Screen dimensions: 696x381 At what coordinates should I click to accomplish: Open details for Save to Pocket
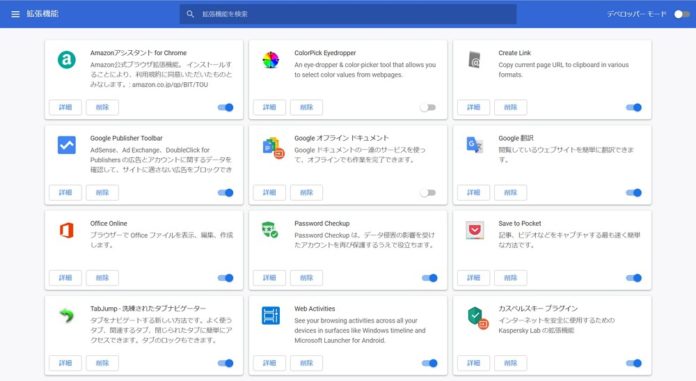click(x=474, y=278)
